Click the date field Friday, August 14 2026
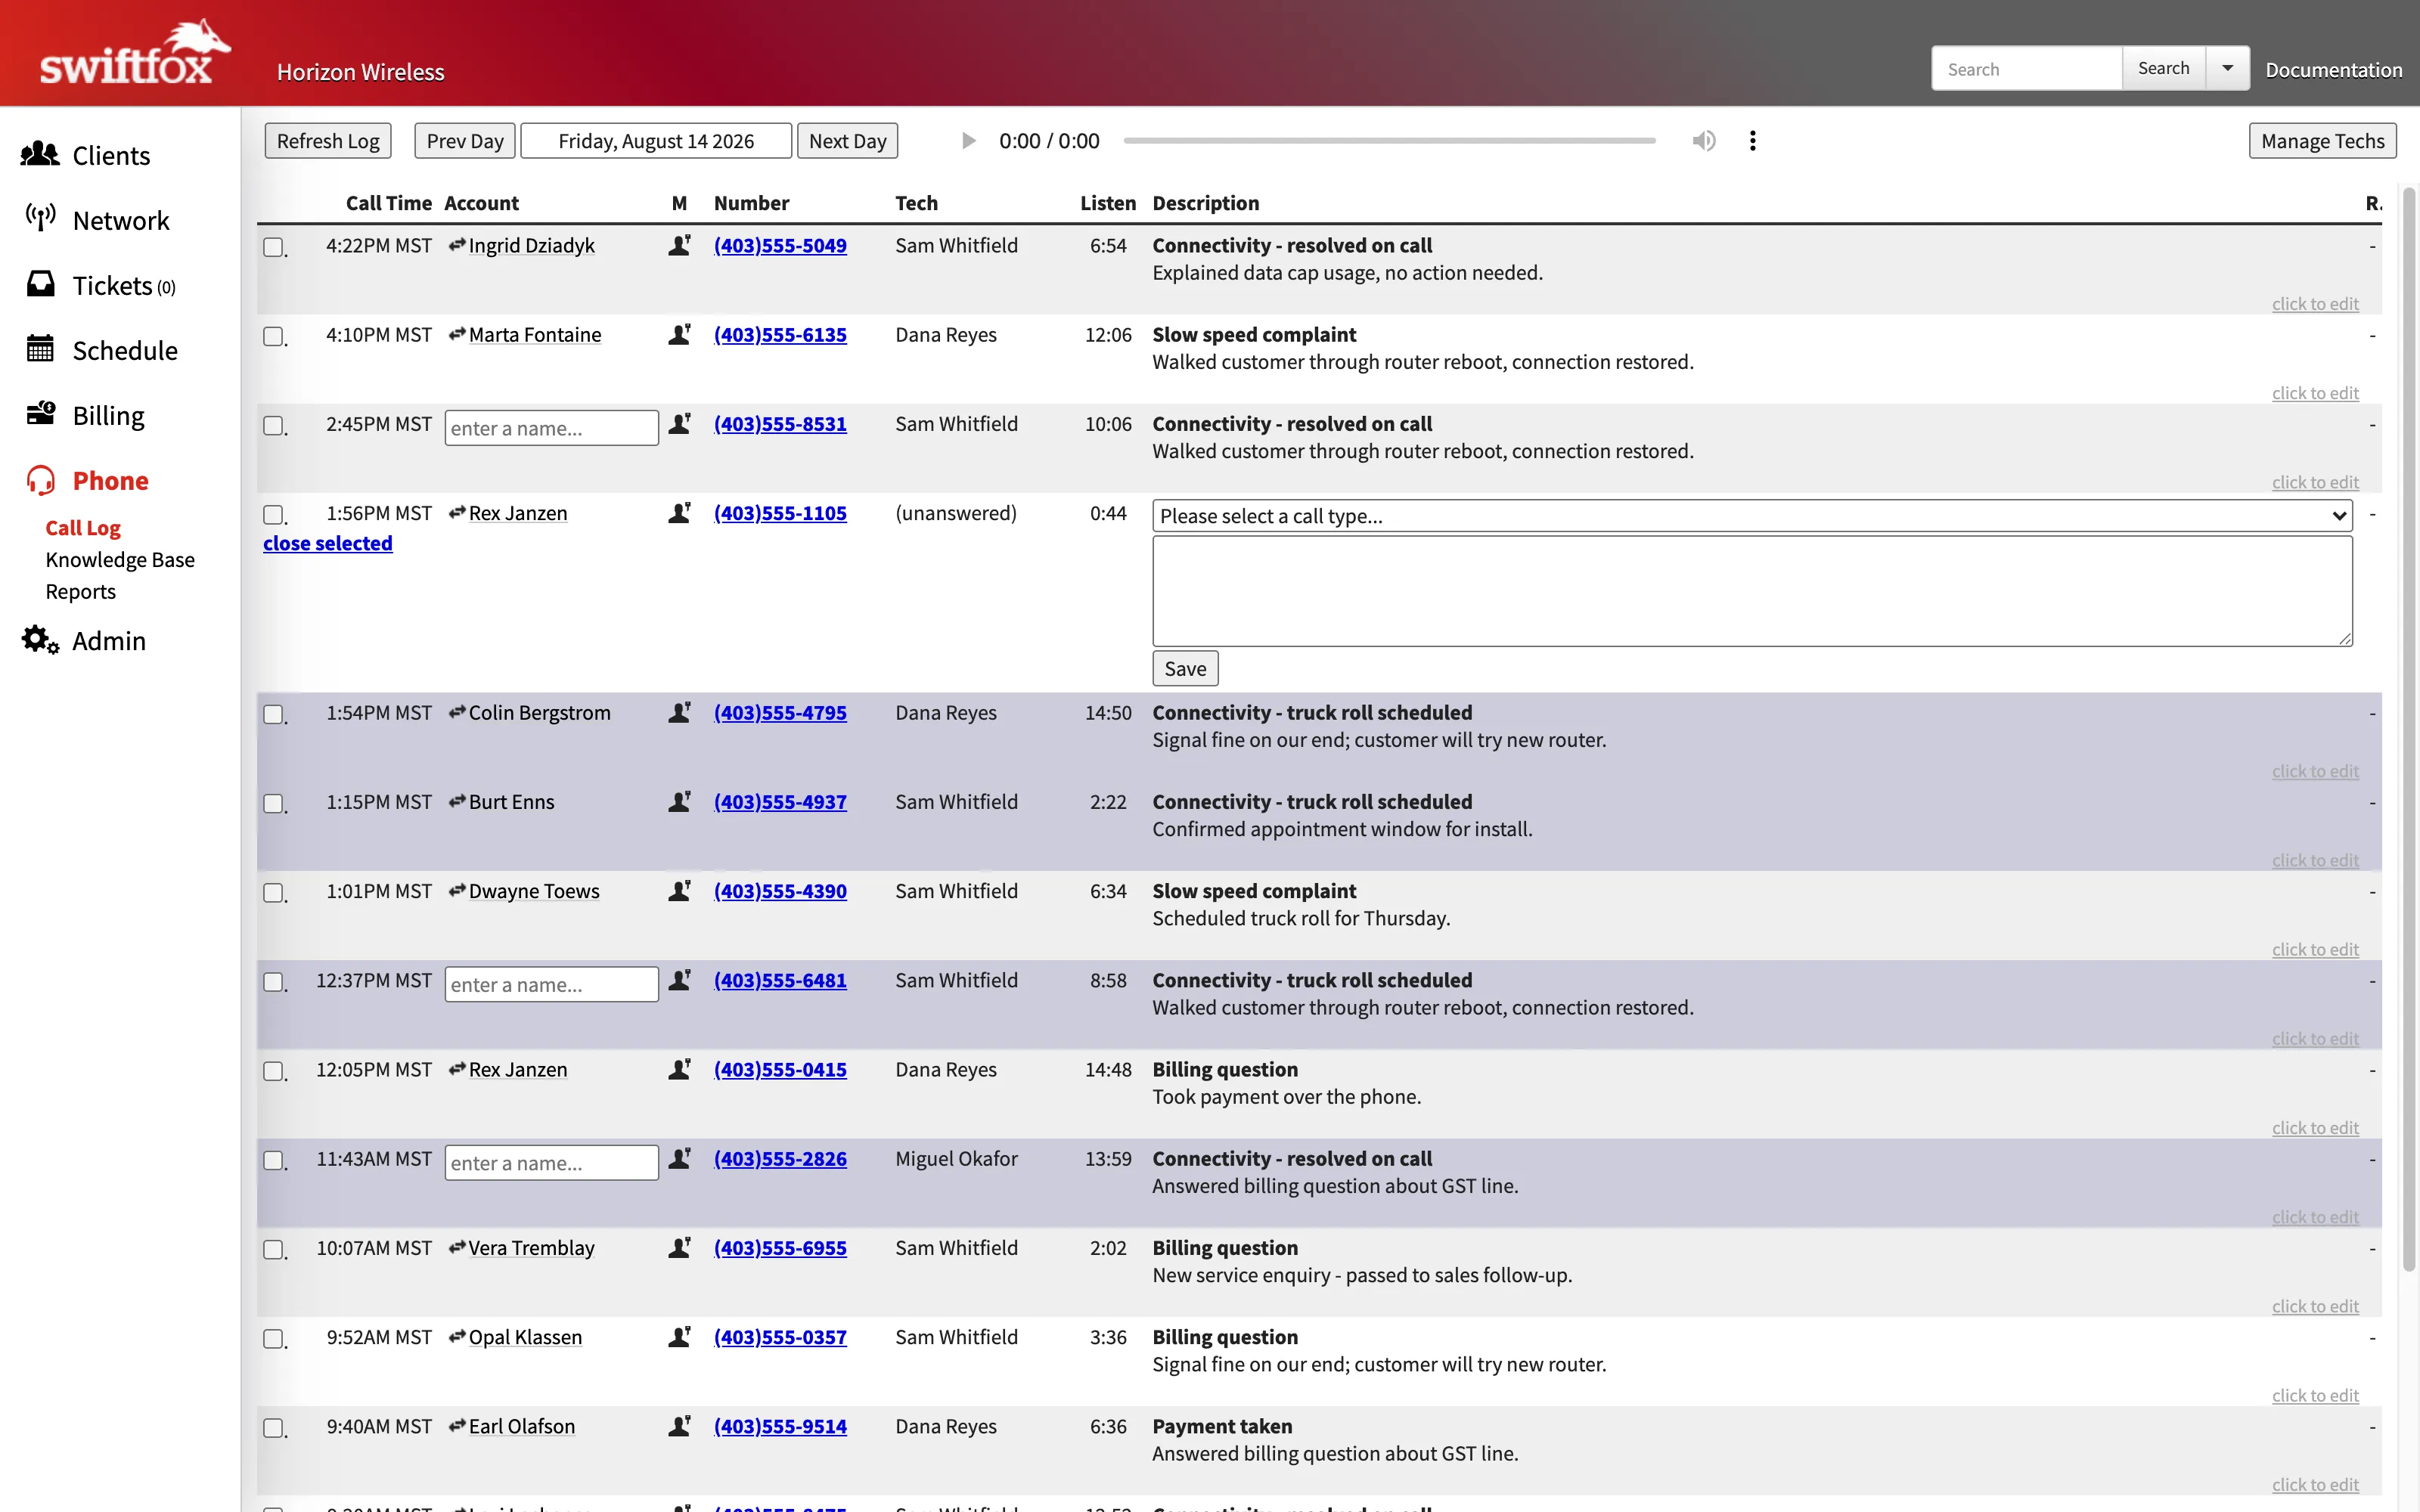This screenshot has width=2420, height=1512. click(656, 141)
